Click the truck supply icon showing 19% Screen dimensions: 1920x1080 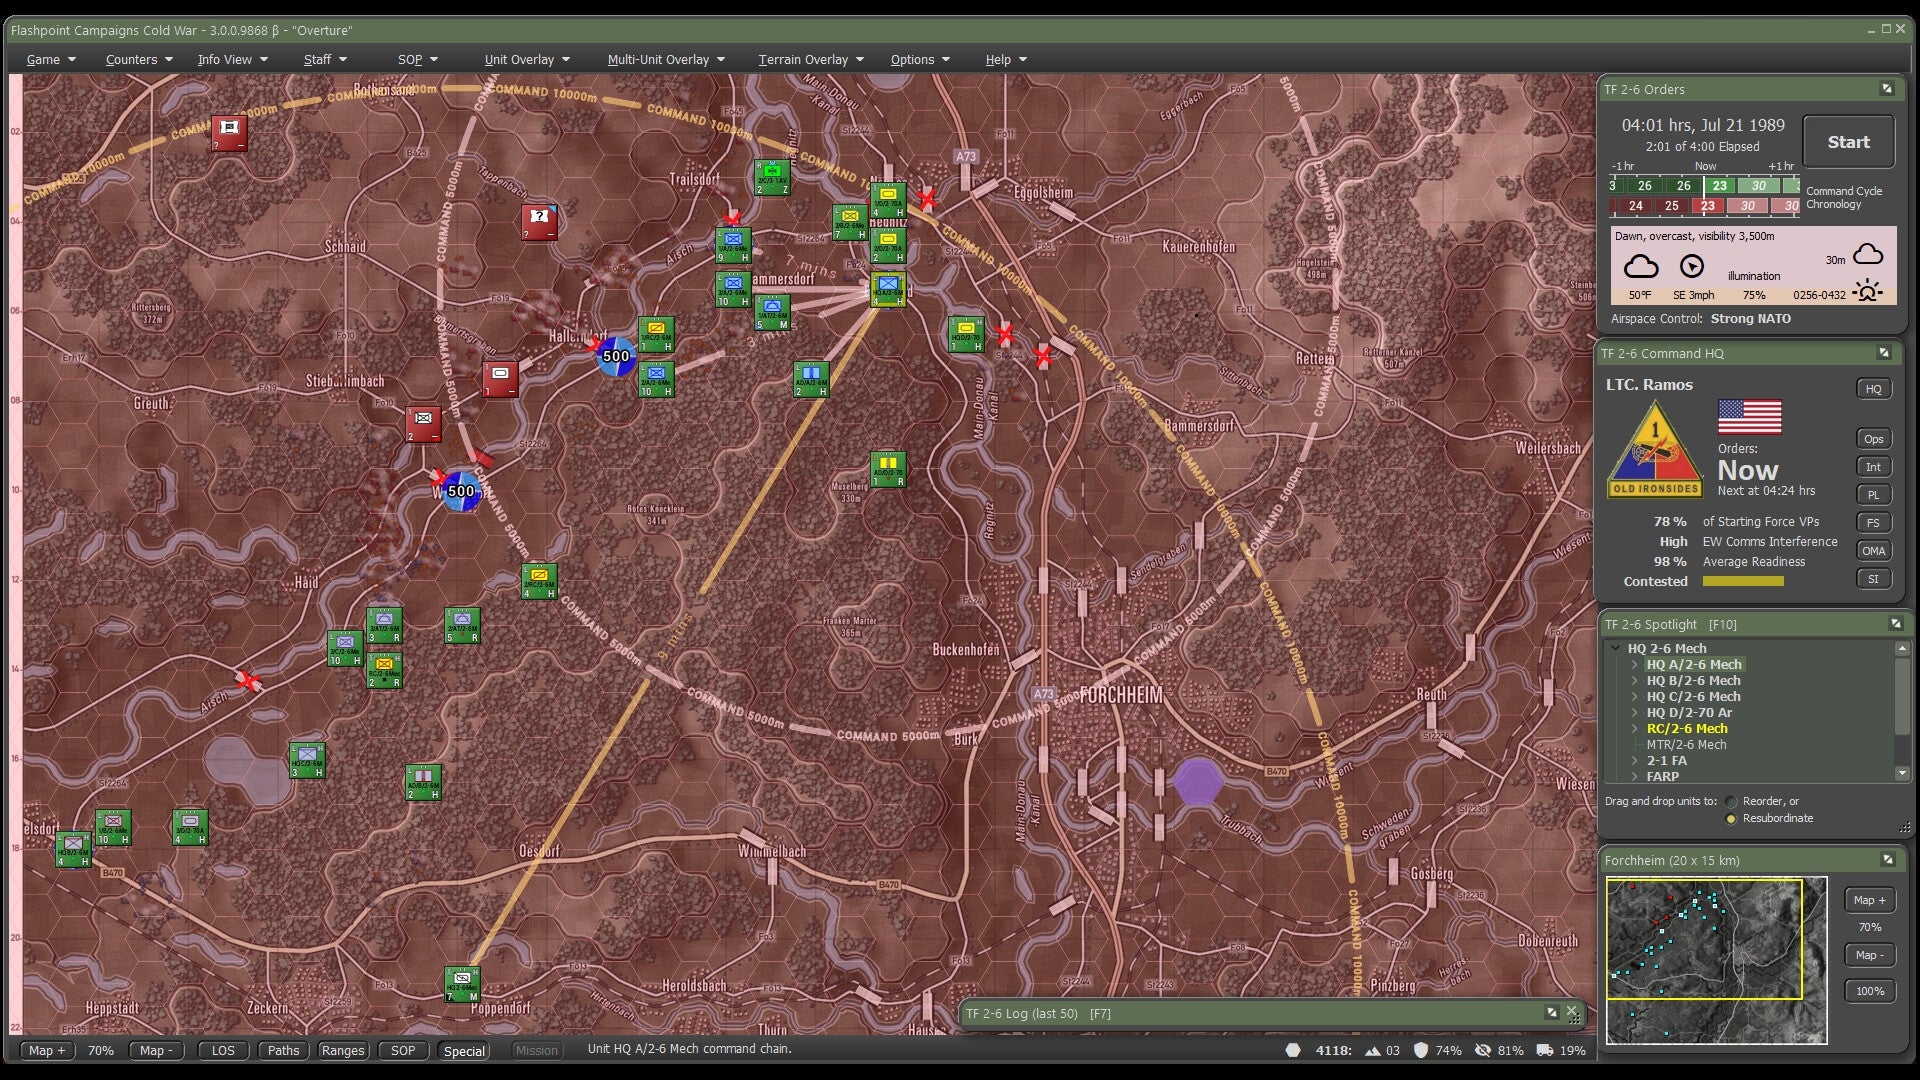pos(1545,1050)
